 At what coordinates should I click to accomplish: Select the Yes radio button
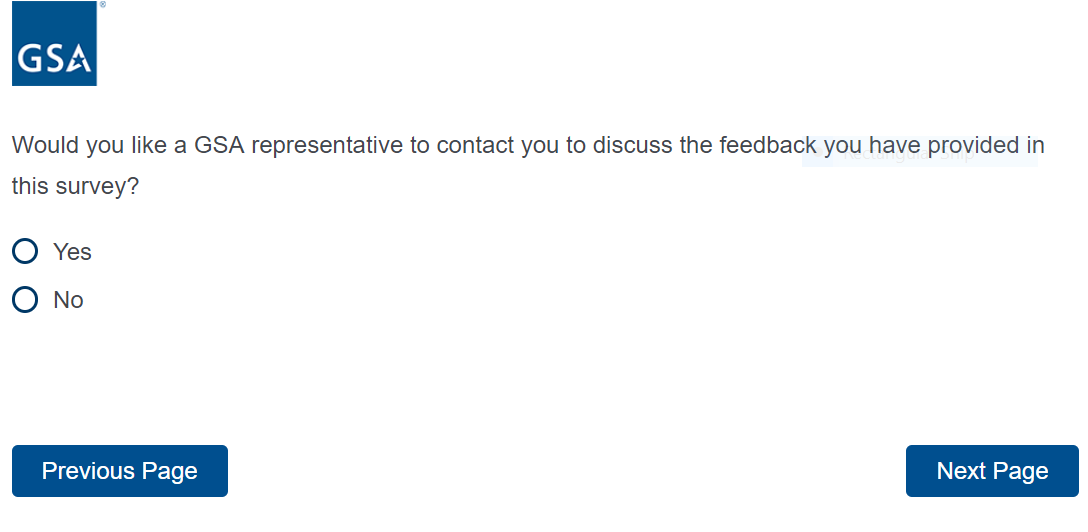point(25,251)
